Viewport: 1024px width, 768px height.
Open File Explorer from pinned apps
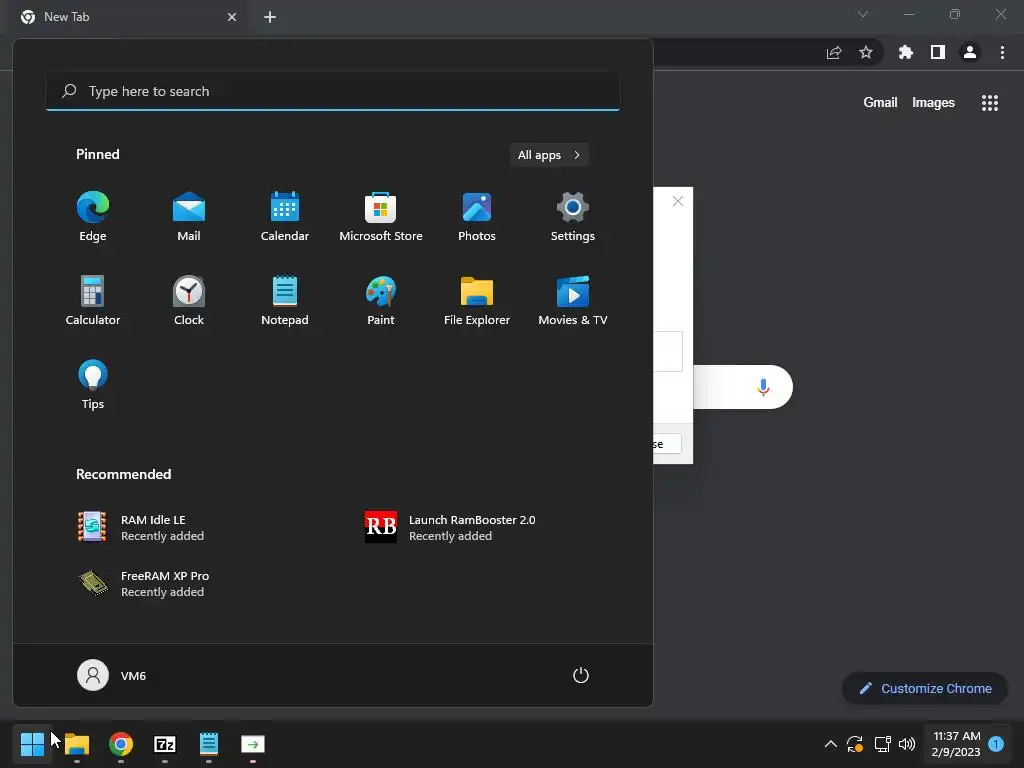pyautogui.click(x=477, y=300)
